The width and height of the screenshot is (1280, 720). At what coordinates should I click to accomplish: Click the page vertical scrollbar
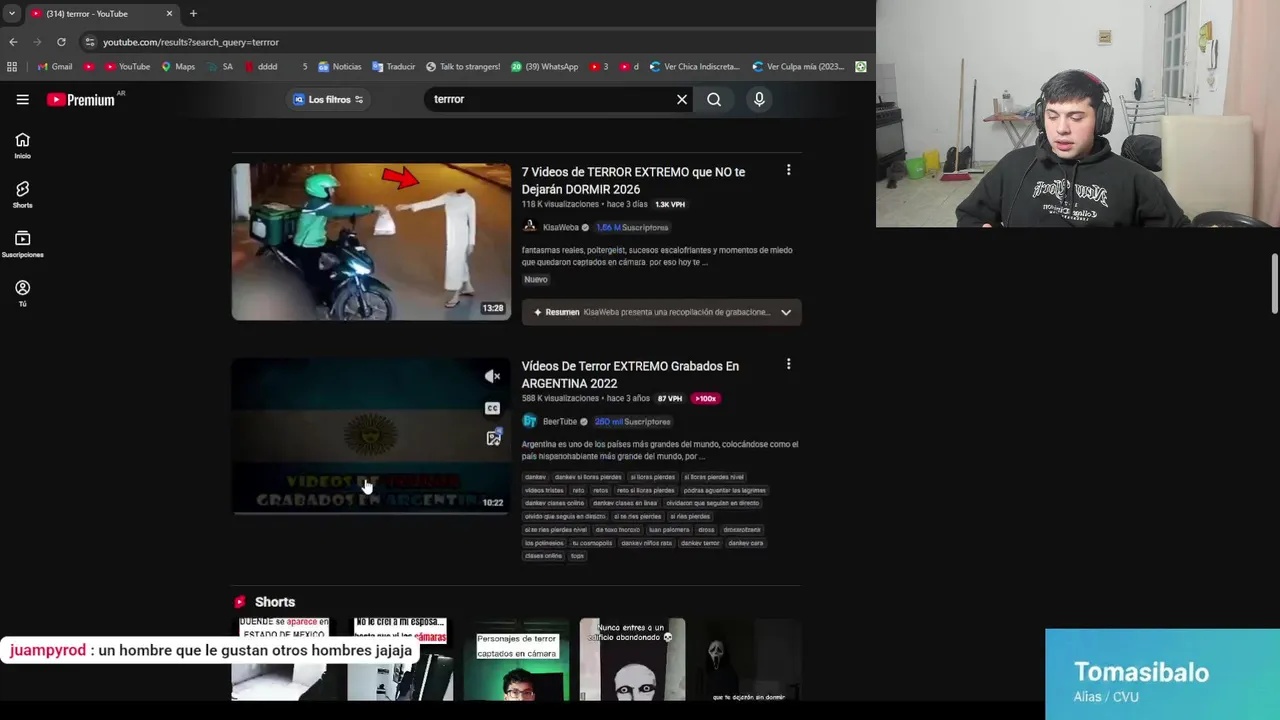tap(1274, 283)
